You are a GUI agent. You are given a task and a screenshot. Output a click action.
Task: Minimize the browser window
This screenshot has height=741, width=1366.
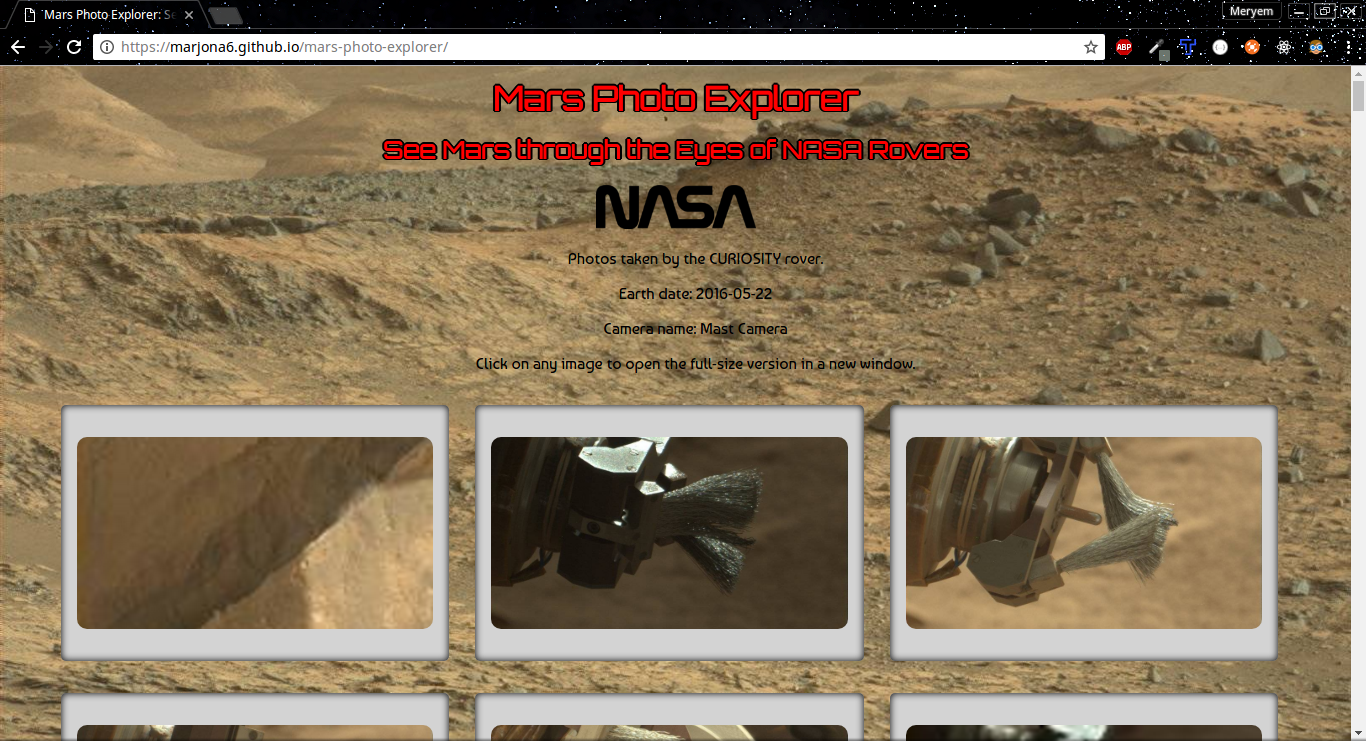(1298, 11)
